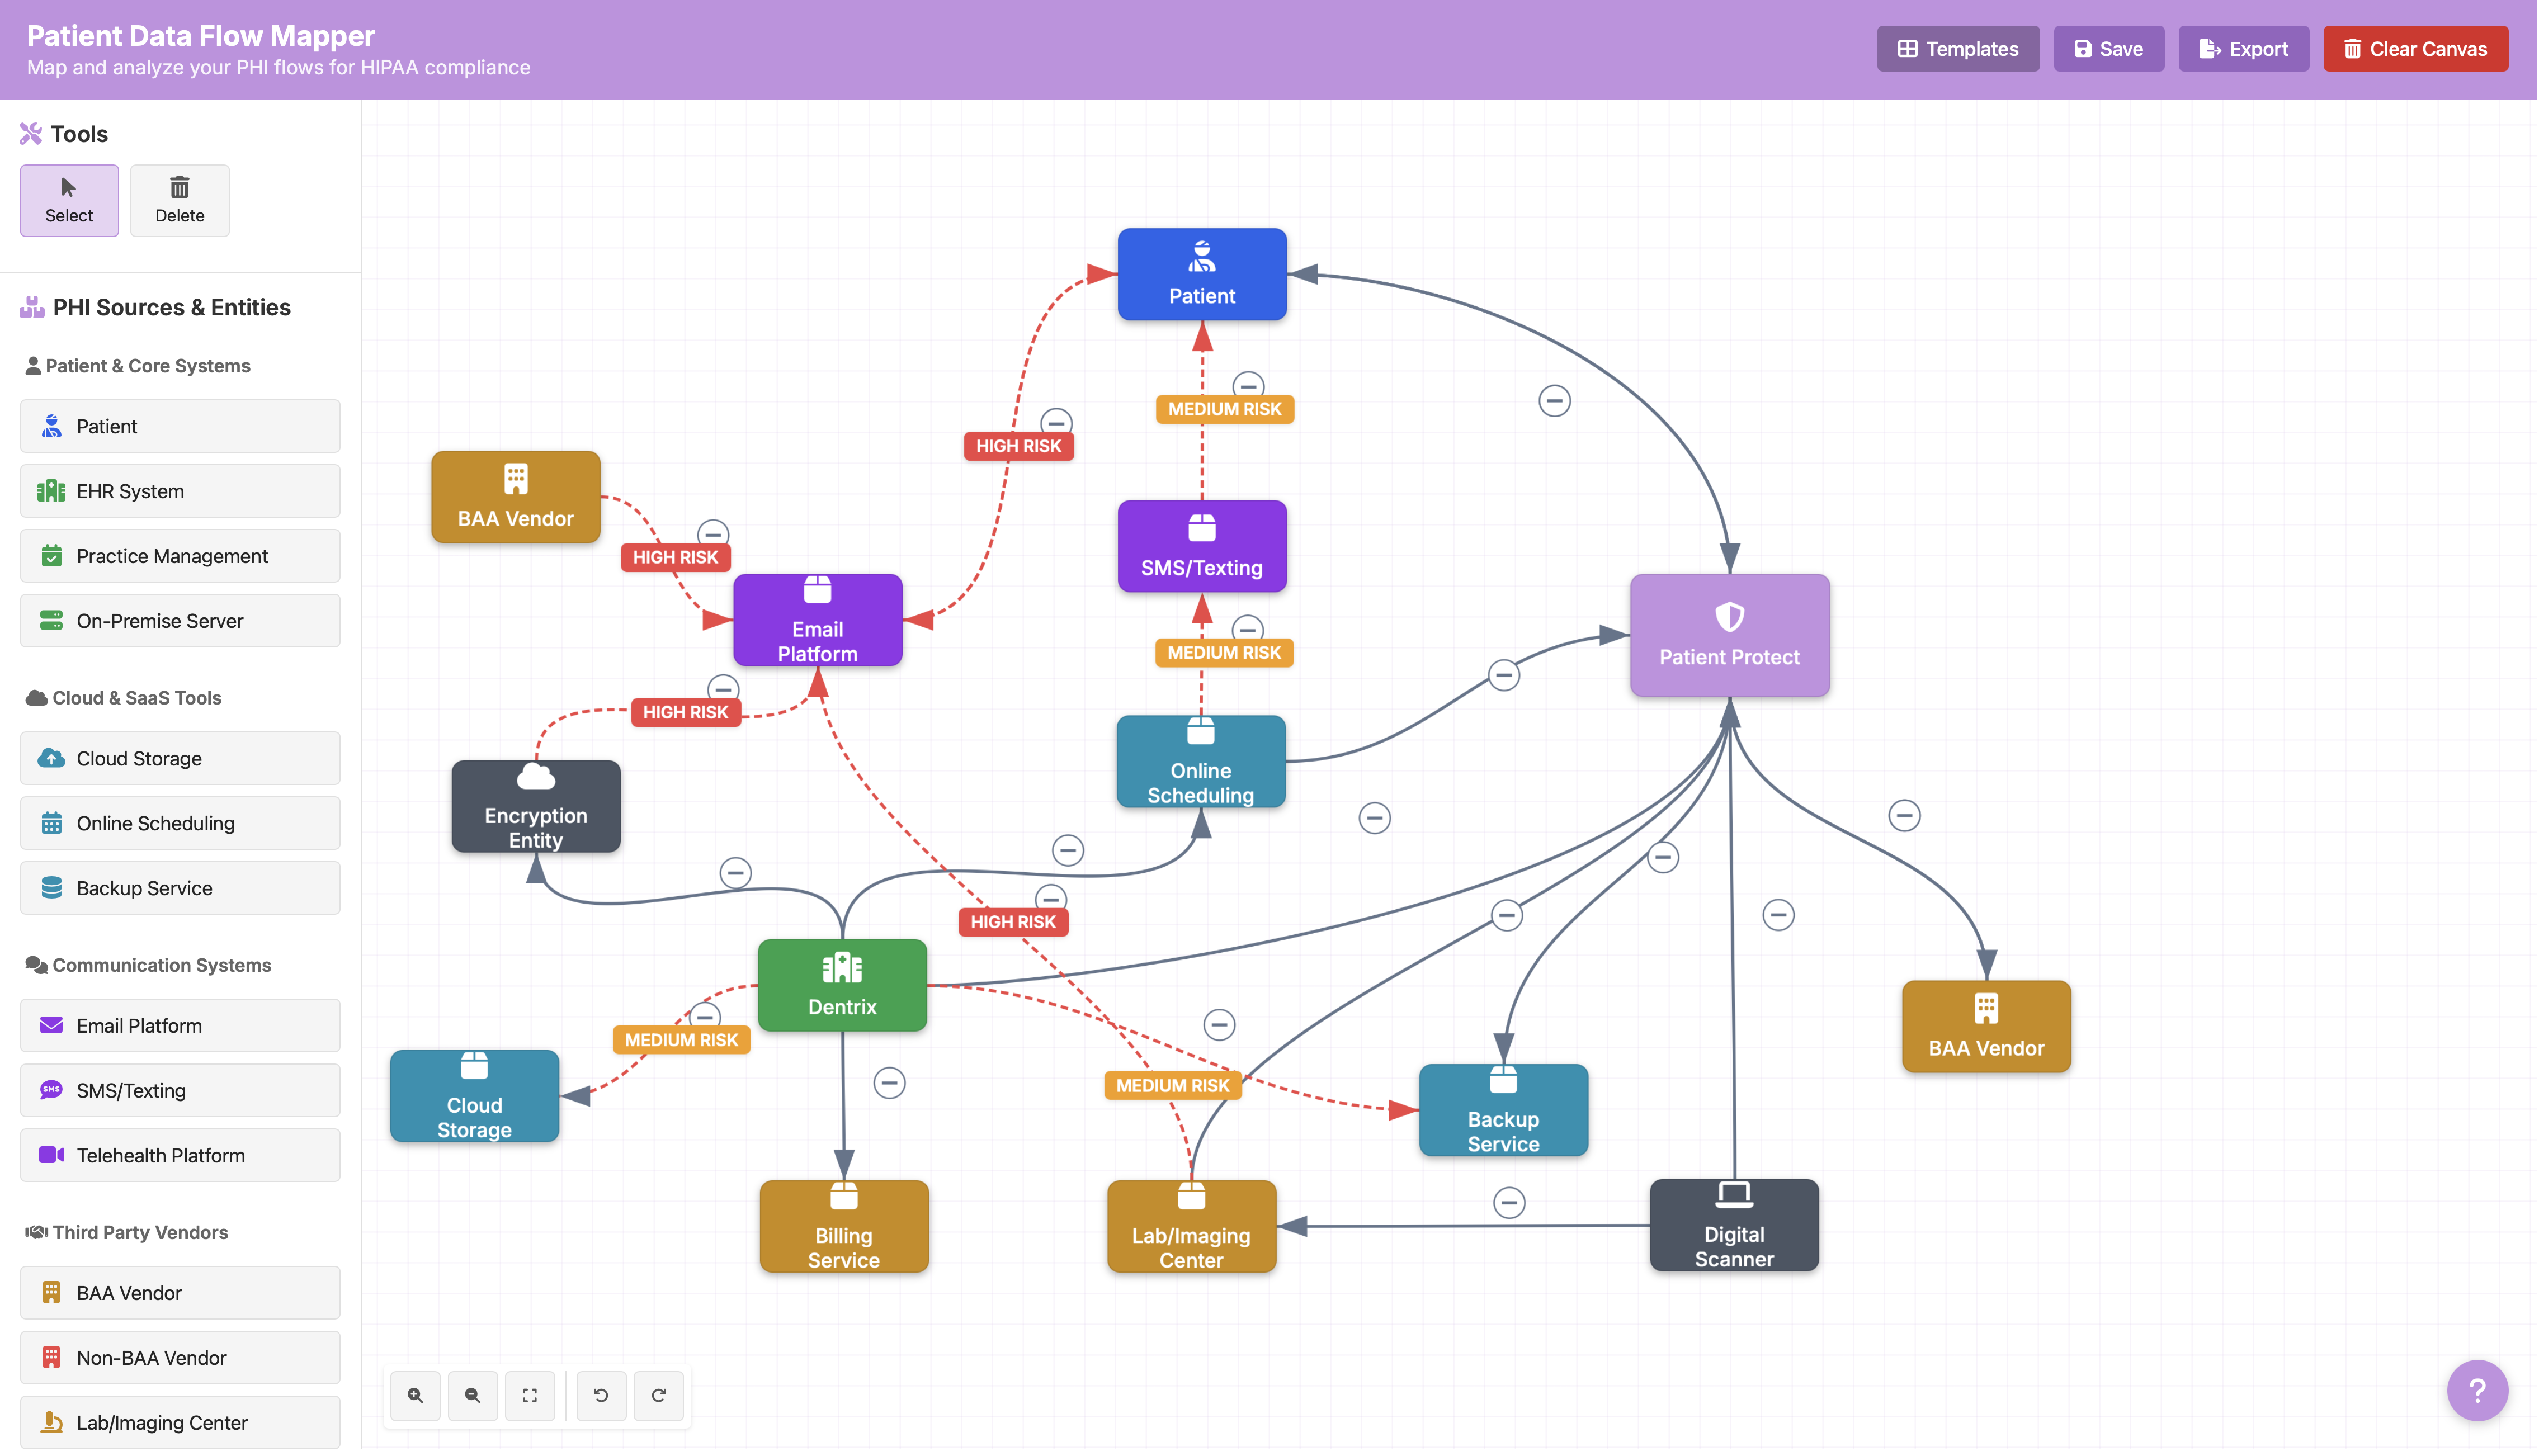The width and height of the screenshot is (2539, 1456).
Task: Zoom in using the magnifier plus icon
Action: (x=415, y=1395)
